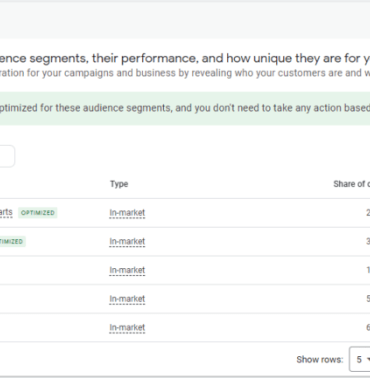The image size is (370, 378).
Task: Click the green notice about optimized audience segments
Action: click(x=185, y=108)
